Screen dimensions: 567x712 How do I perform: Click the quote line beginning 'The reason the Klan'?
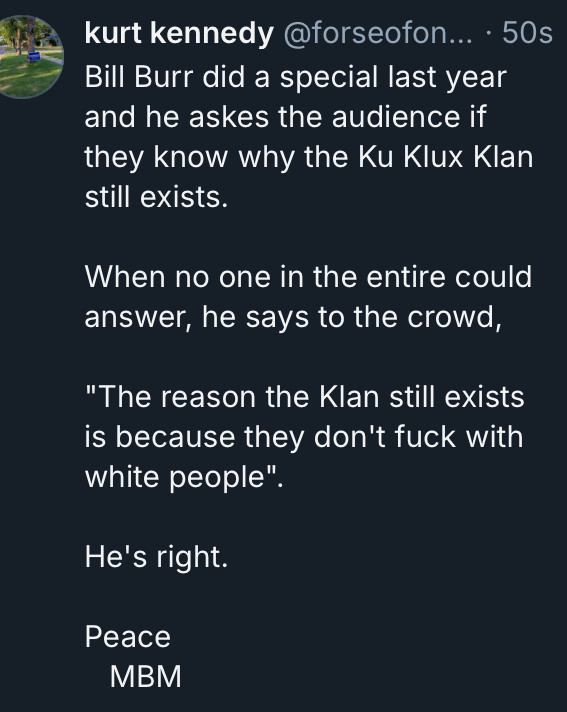[305, 397]
